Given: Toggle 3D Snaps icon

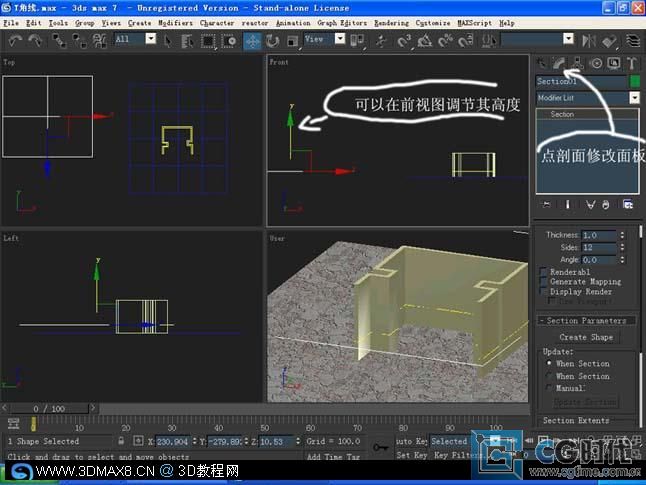Looking at the screenshot, I should tap(405, 41).
